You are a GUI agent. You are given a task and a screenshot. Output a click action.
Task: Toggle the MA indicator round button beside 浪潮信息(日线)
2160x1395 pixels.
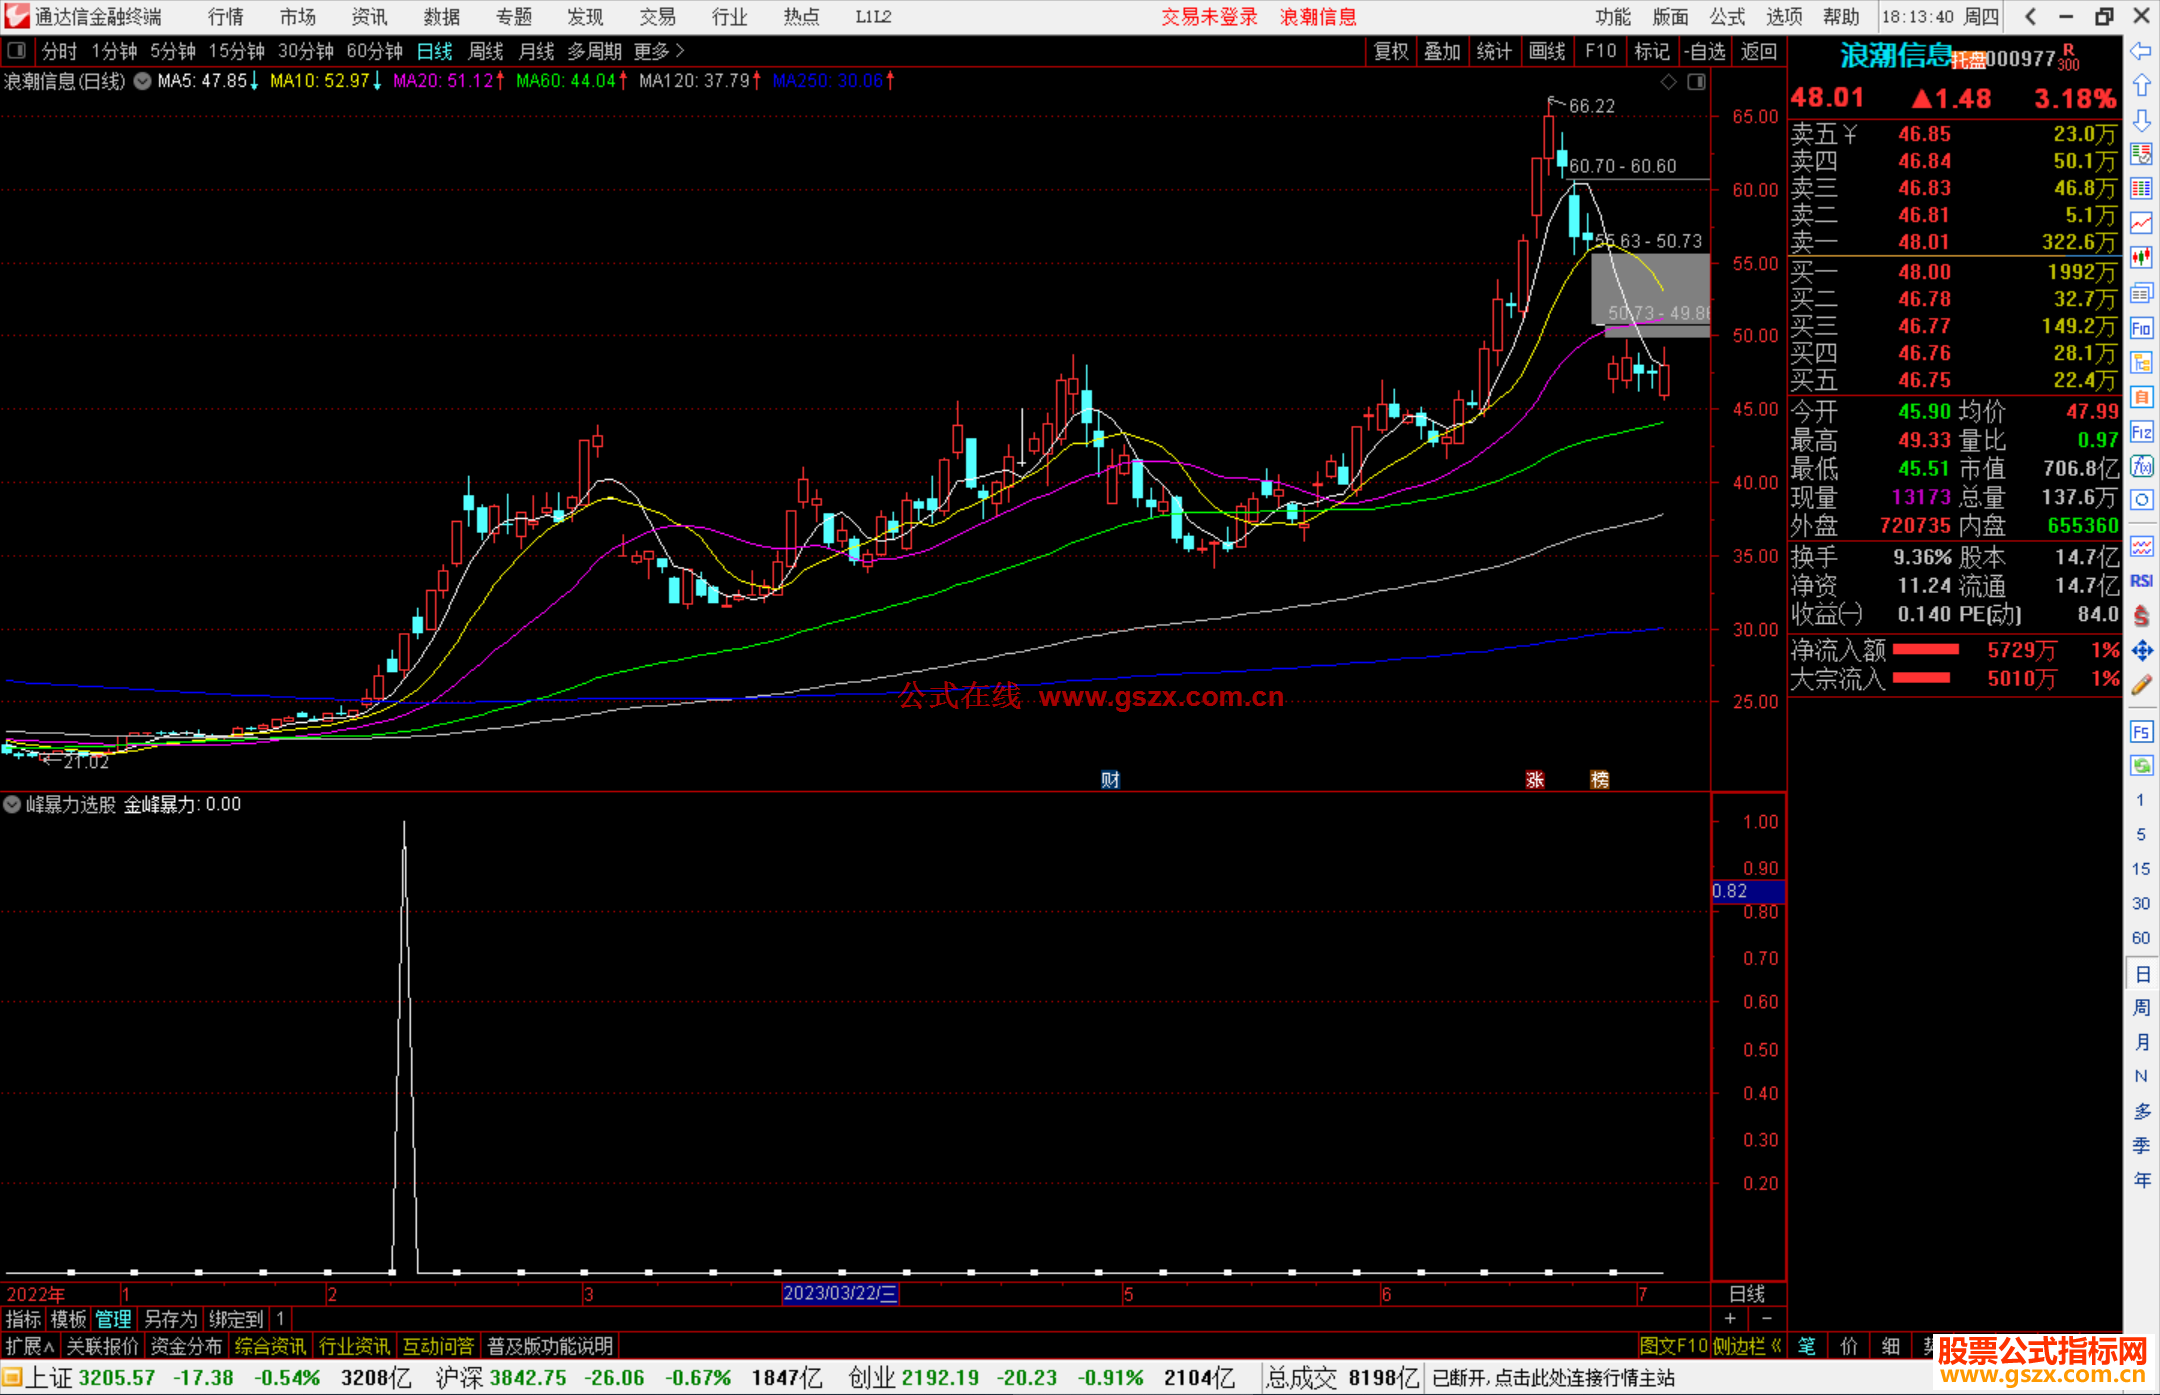coord(143,81)
